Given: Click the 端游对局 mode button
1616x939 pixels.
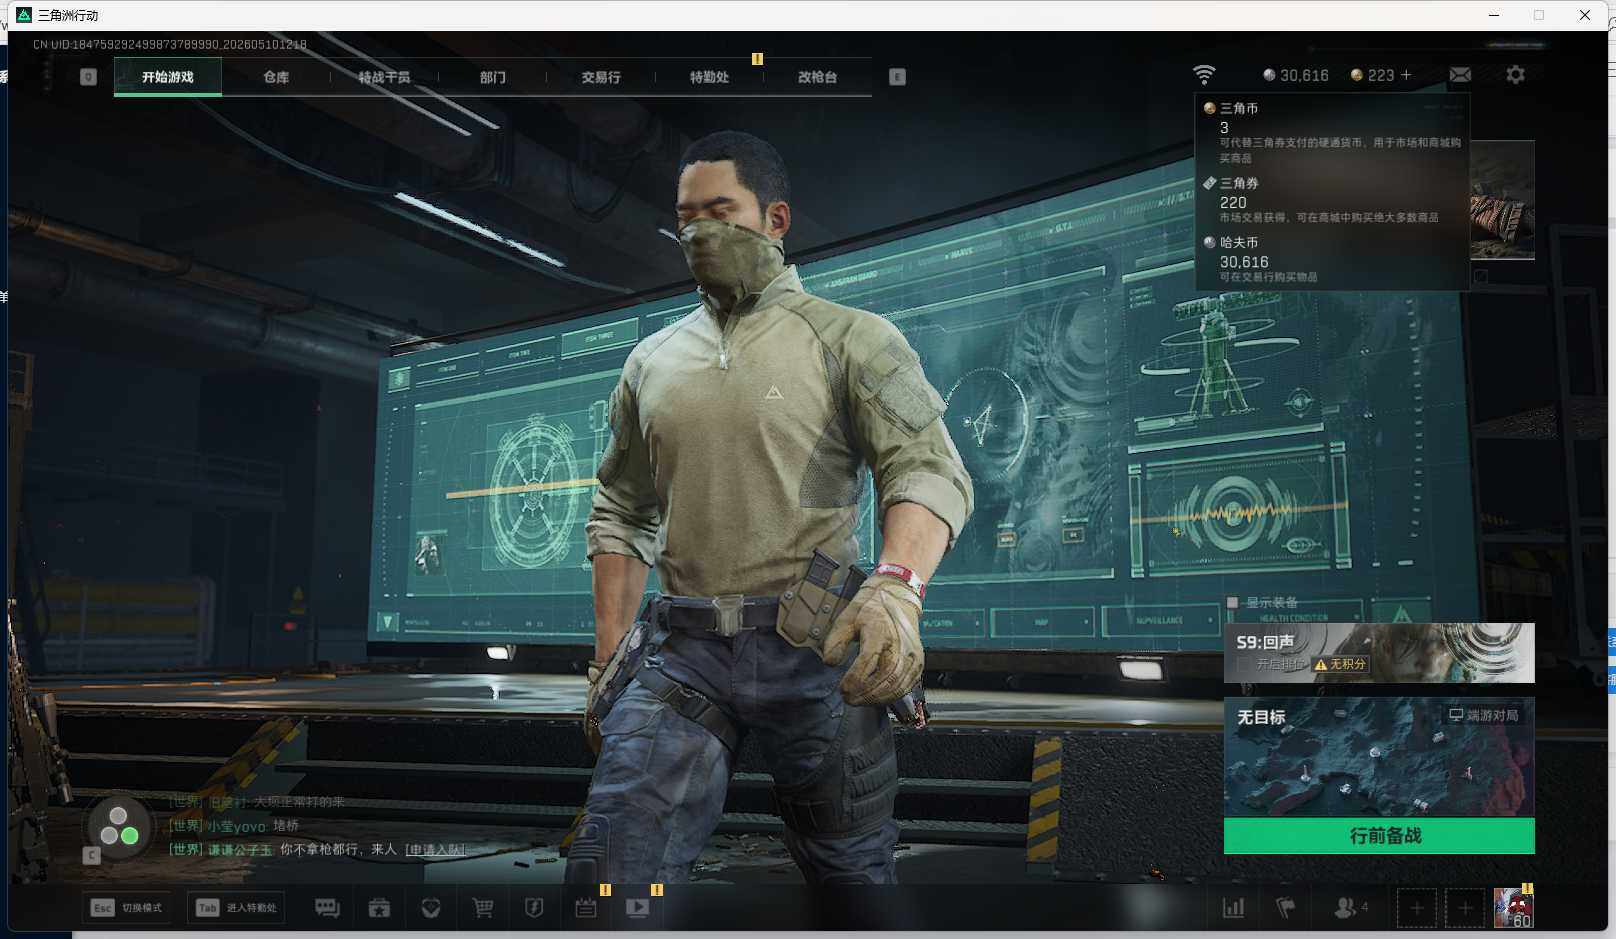Looking at the screenshot, I should point(1484,715).
